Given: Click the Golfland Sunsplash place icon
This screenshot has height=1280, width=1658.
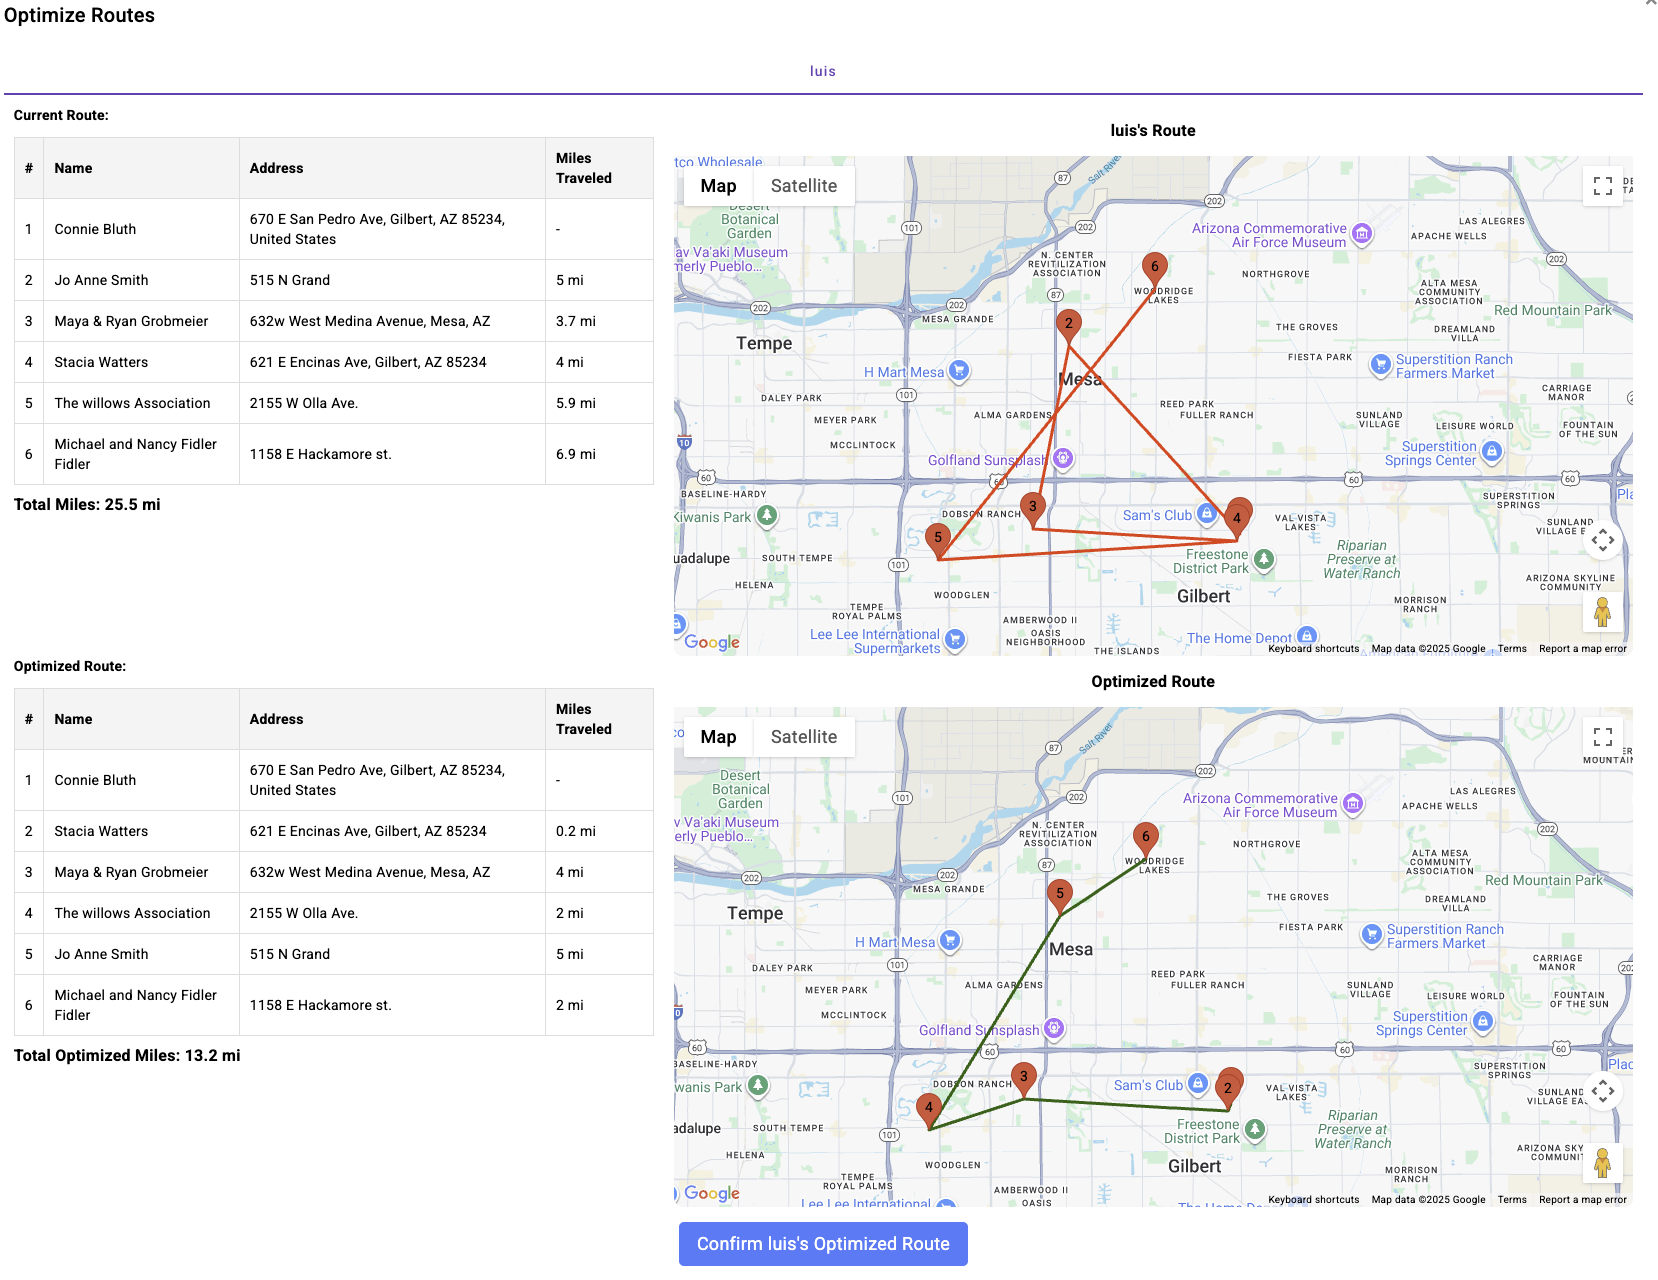Looking at the screenshot, I should 1061,458.
